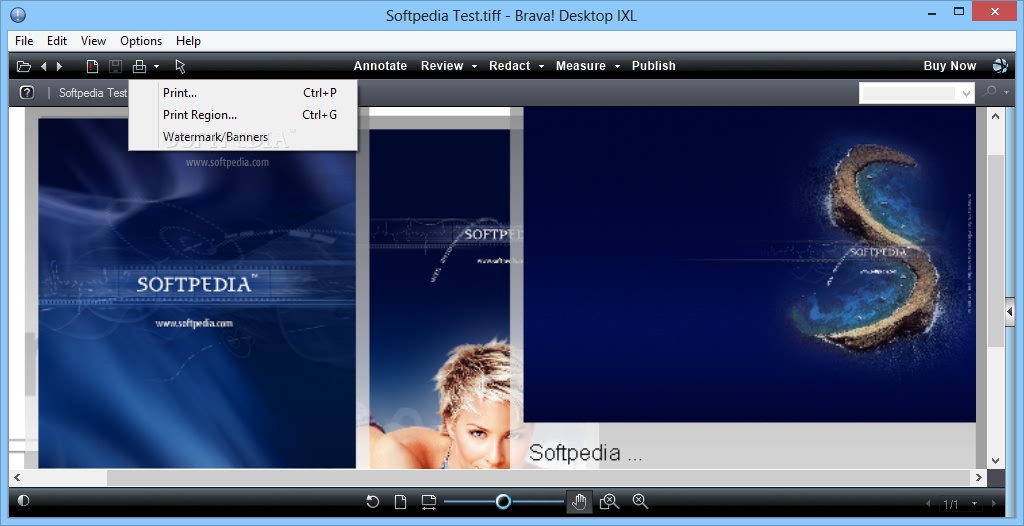
Task: Open the Help menu
Action: click(188, 41)
